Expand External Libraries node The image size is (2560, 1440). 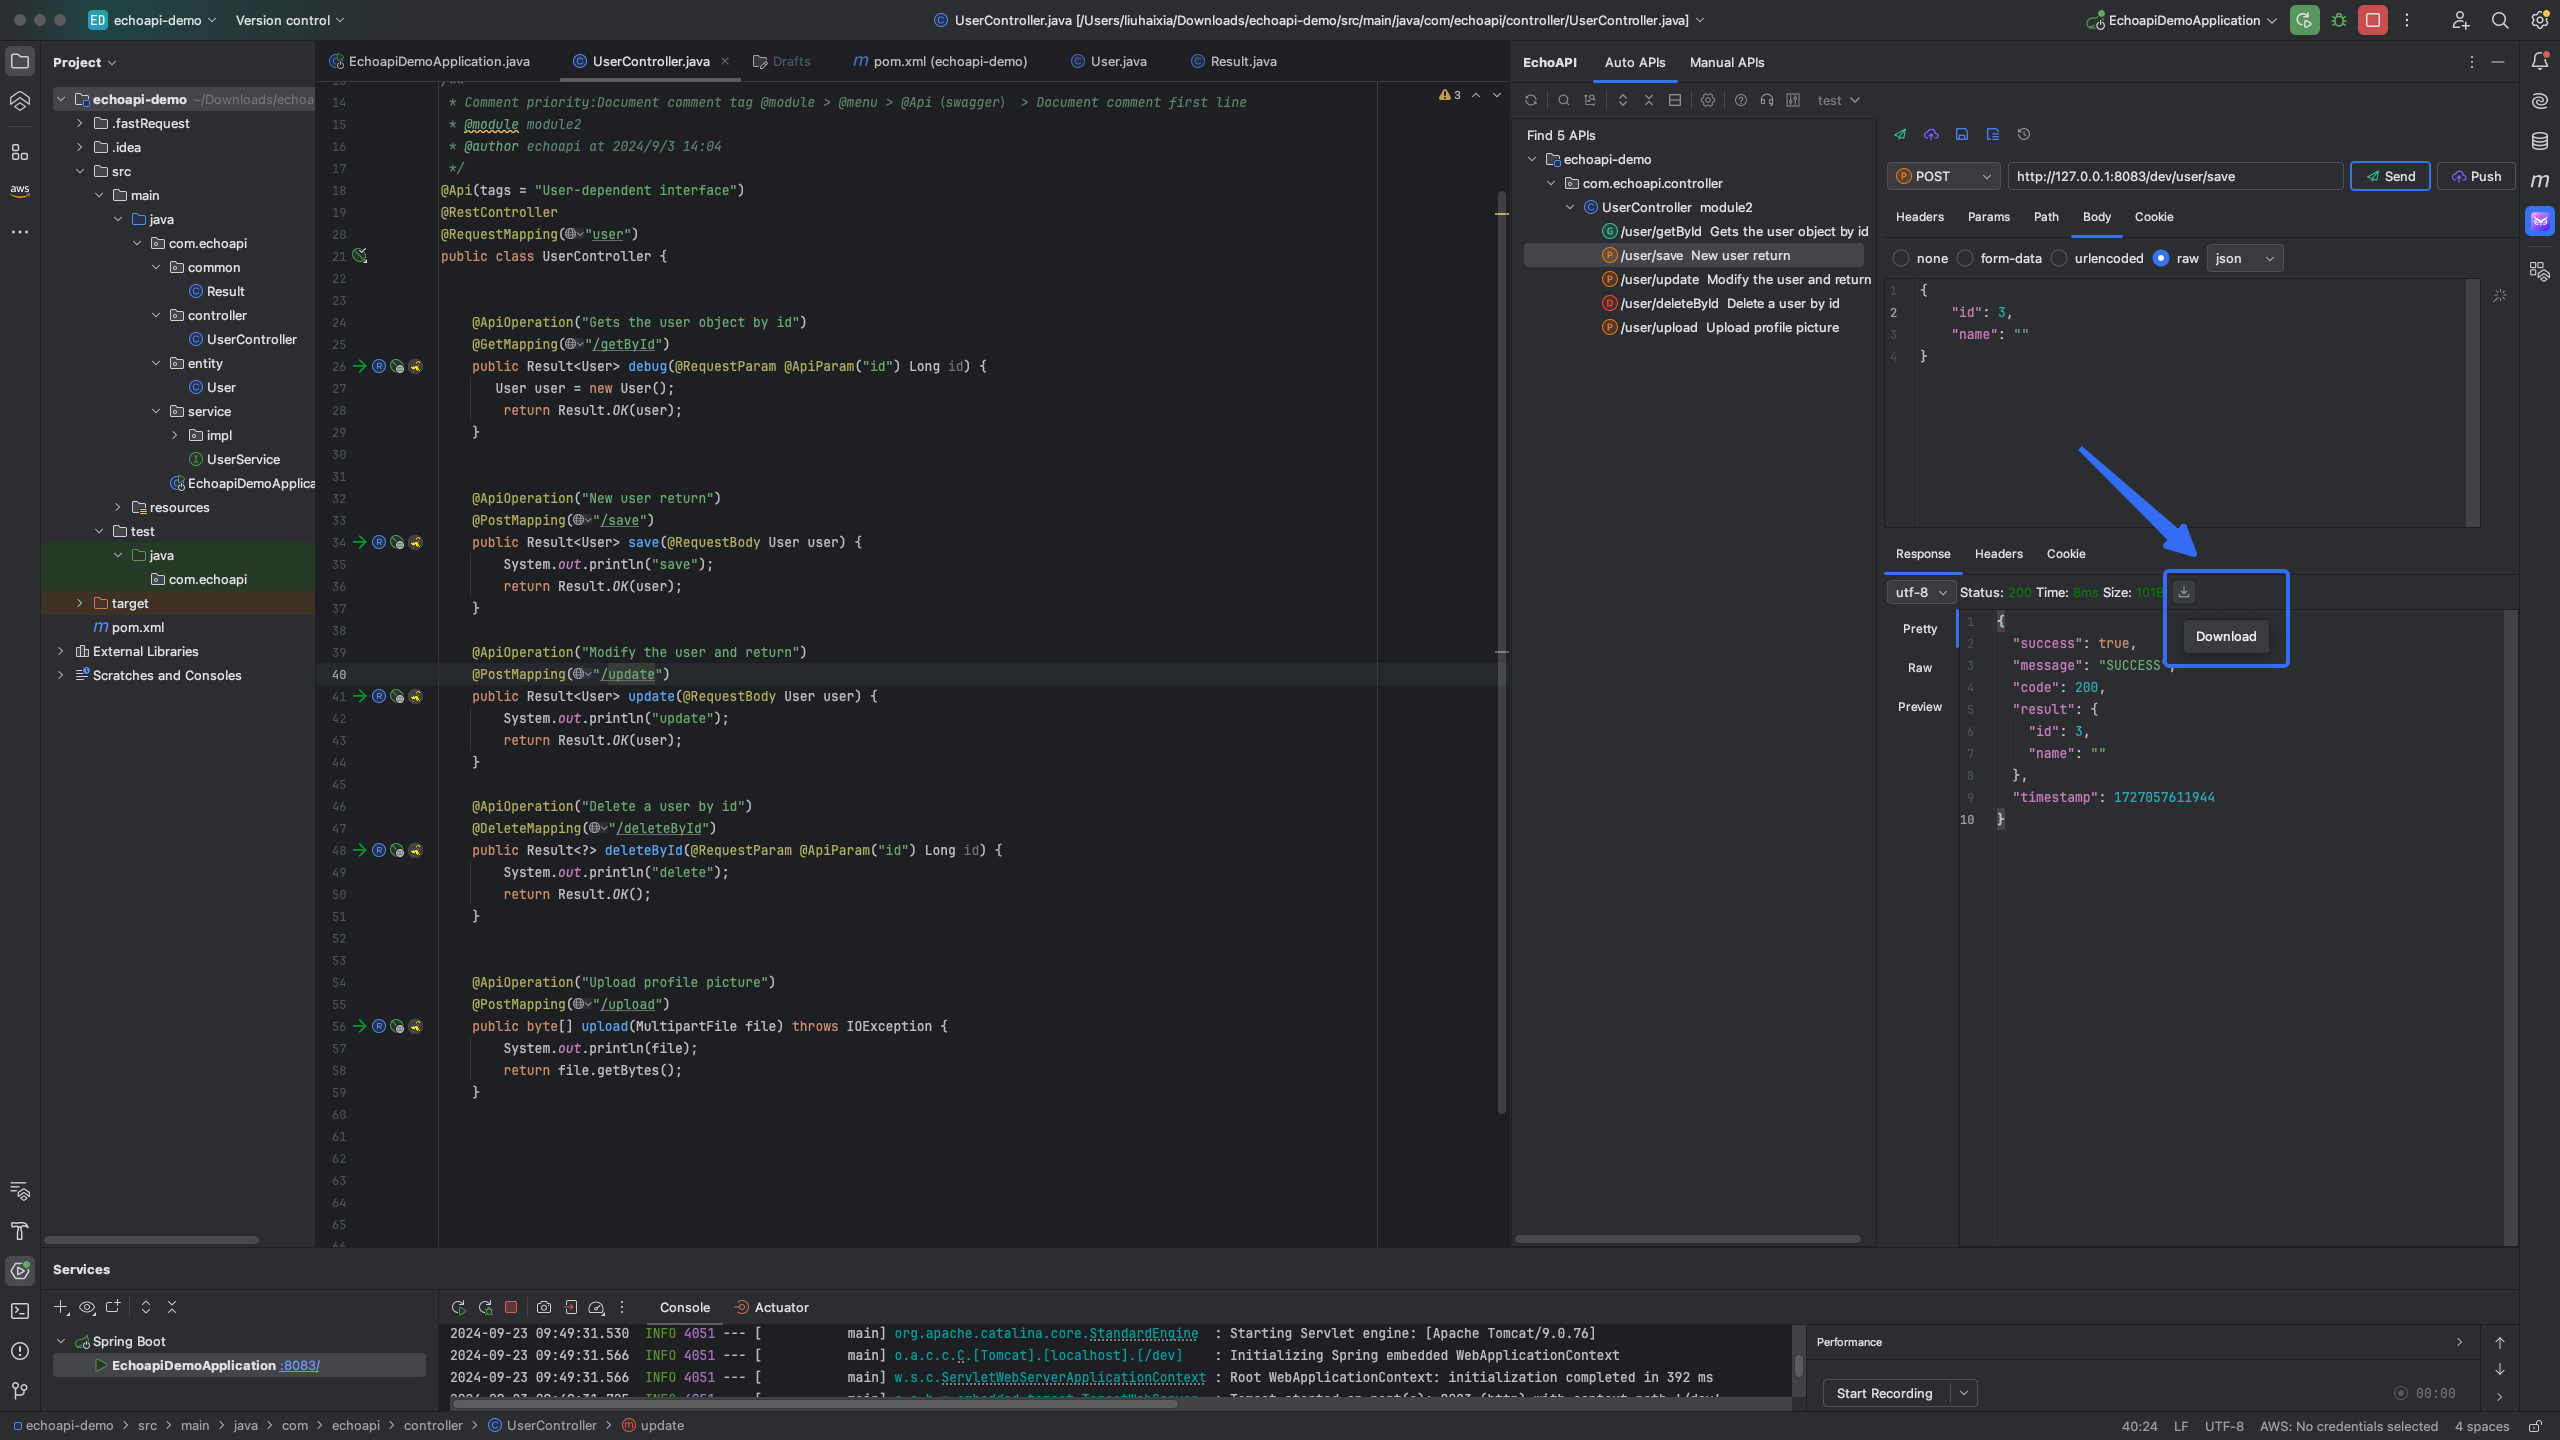pyautogui.click(x=61, y=651)
